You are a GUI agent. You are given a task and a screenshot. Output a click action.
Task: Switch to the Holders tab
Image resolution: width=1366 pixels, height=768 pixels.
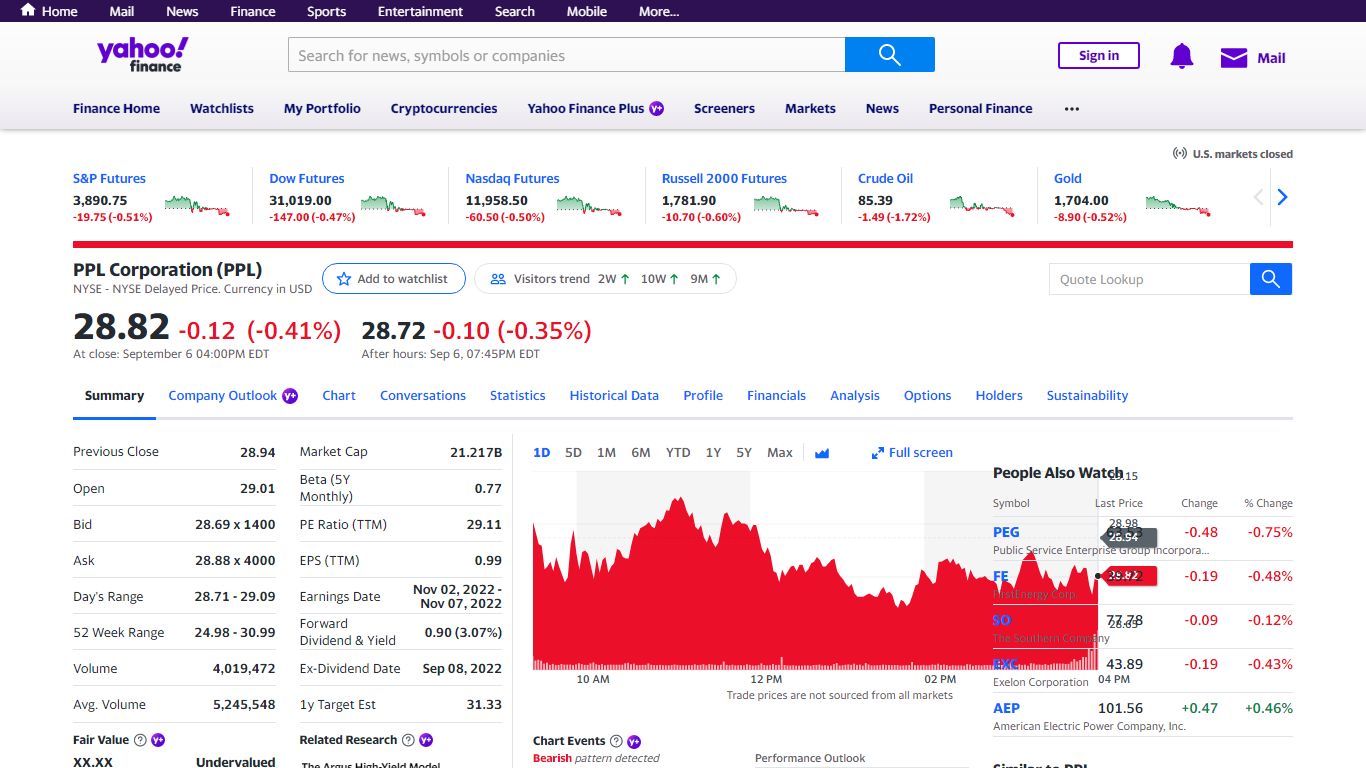[999, 395]
